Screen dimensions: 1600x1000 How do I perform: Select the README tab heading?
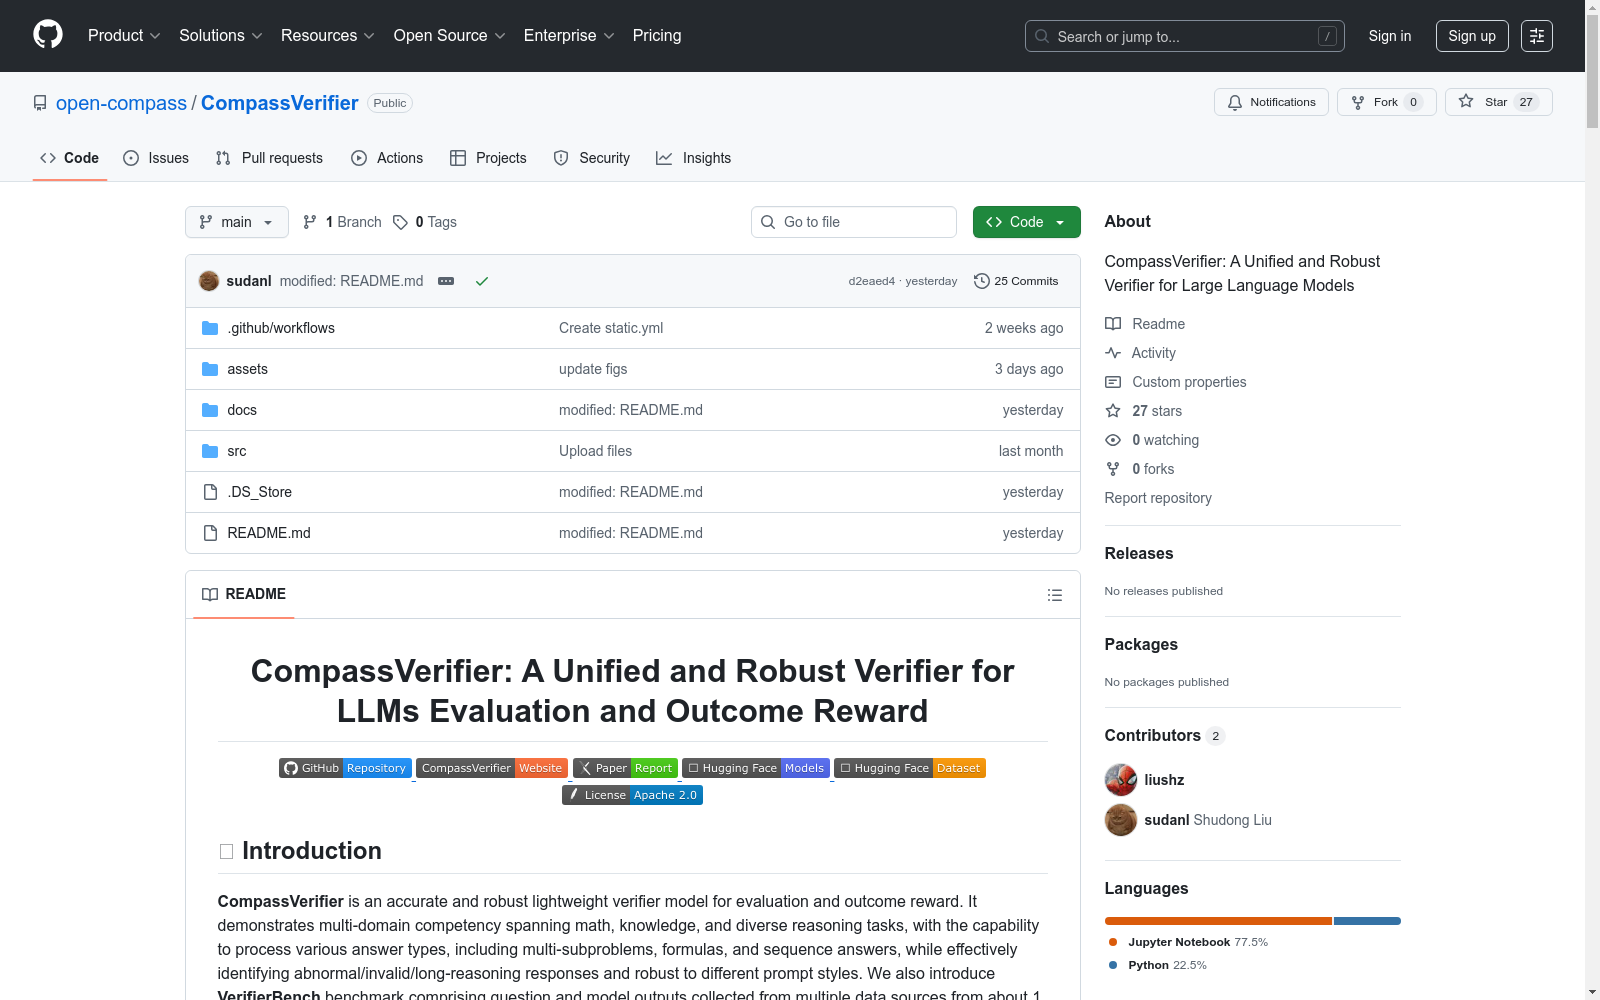pyautogui.click(x=244, y=594)
